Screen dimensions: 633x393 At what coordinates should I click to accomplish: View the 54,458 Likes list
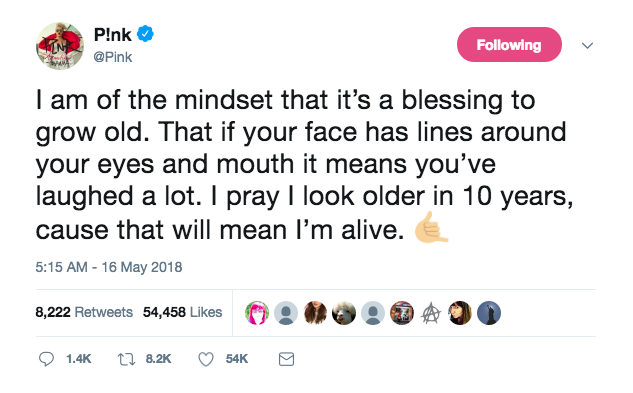(182, 312)
